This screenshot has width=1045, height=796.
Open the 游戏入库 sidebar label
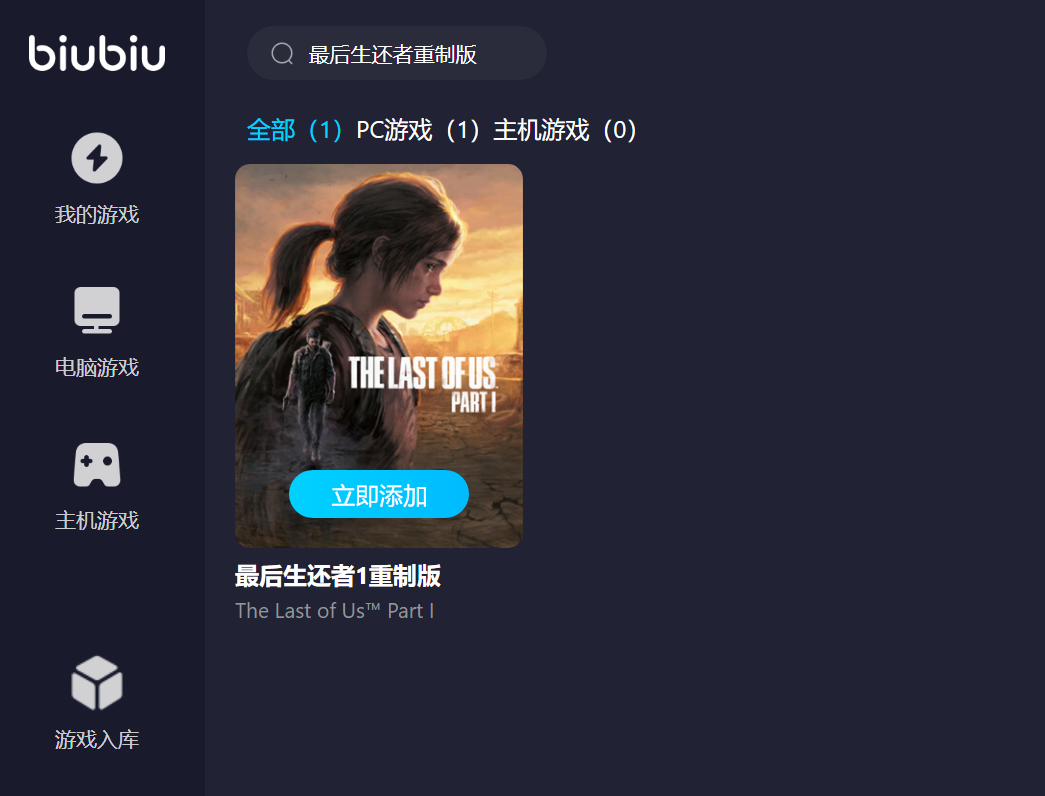pos(97,739)
